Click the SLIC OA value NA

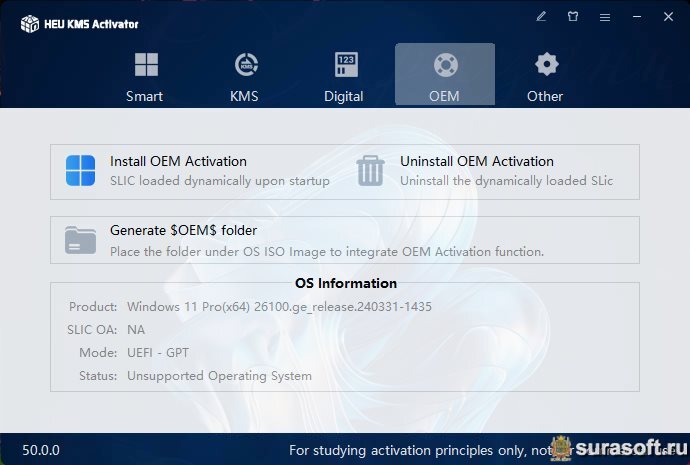(x=136, y=330)
